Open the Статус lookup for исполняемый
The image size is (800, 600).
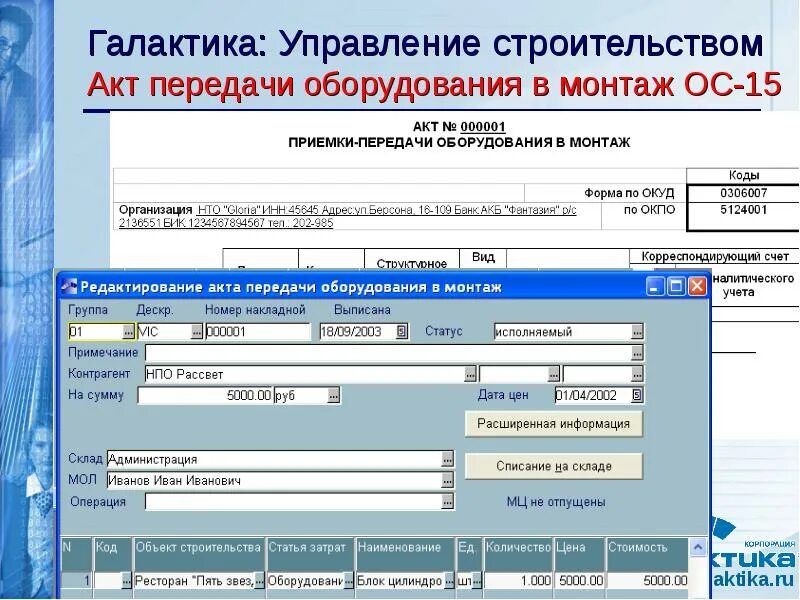tap(637, 332)
